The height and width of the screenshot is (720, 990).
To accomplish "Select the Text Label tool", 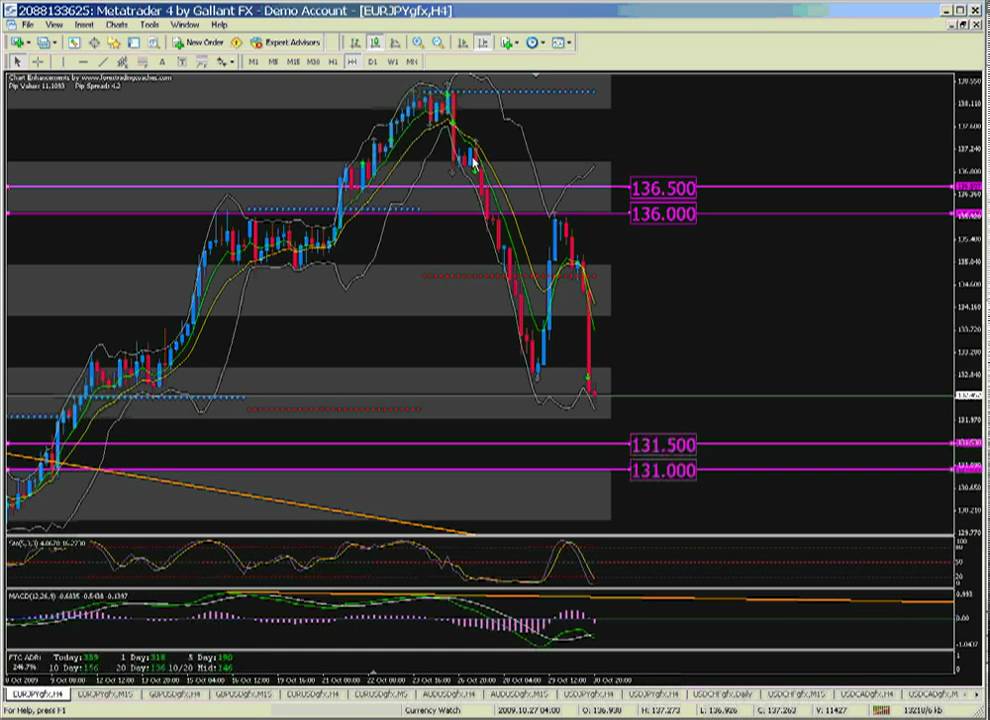I will tap(182, 61).
